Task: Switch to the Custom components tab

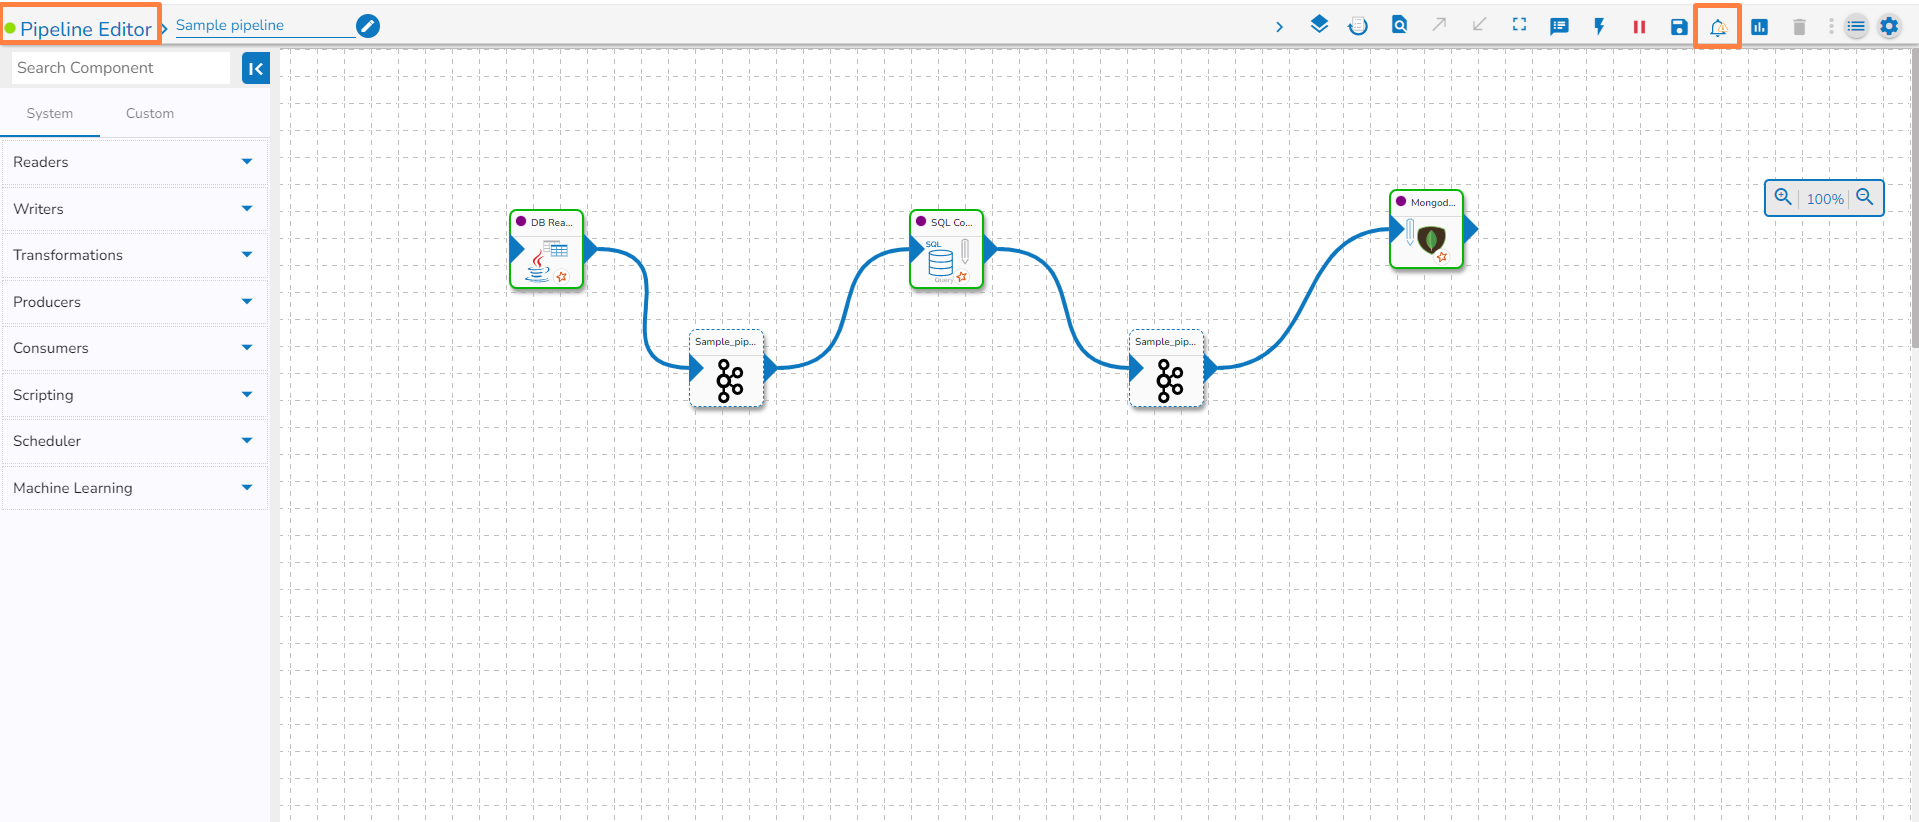Action: pyautogui.click(x=150, y=114)
